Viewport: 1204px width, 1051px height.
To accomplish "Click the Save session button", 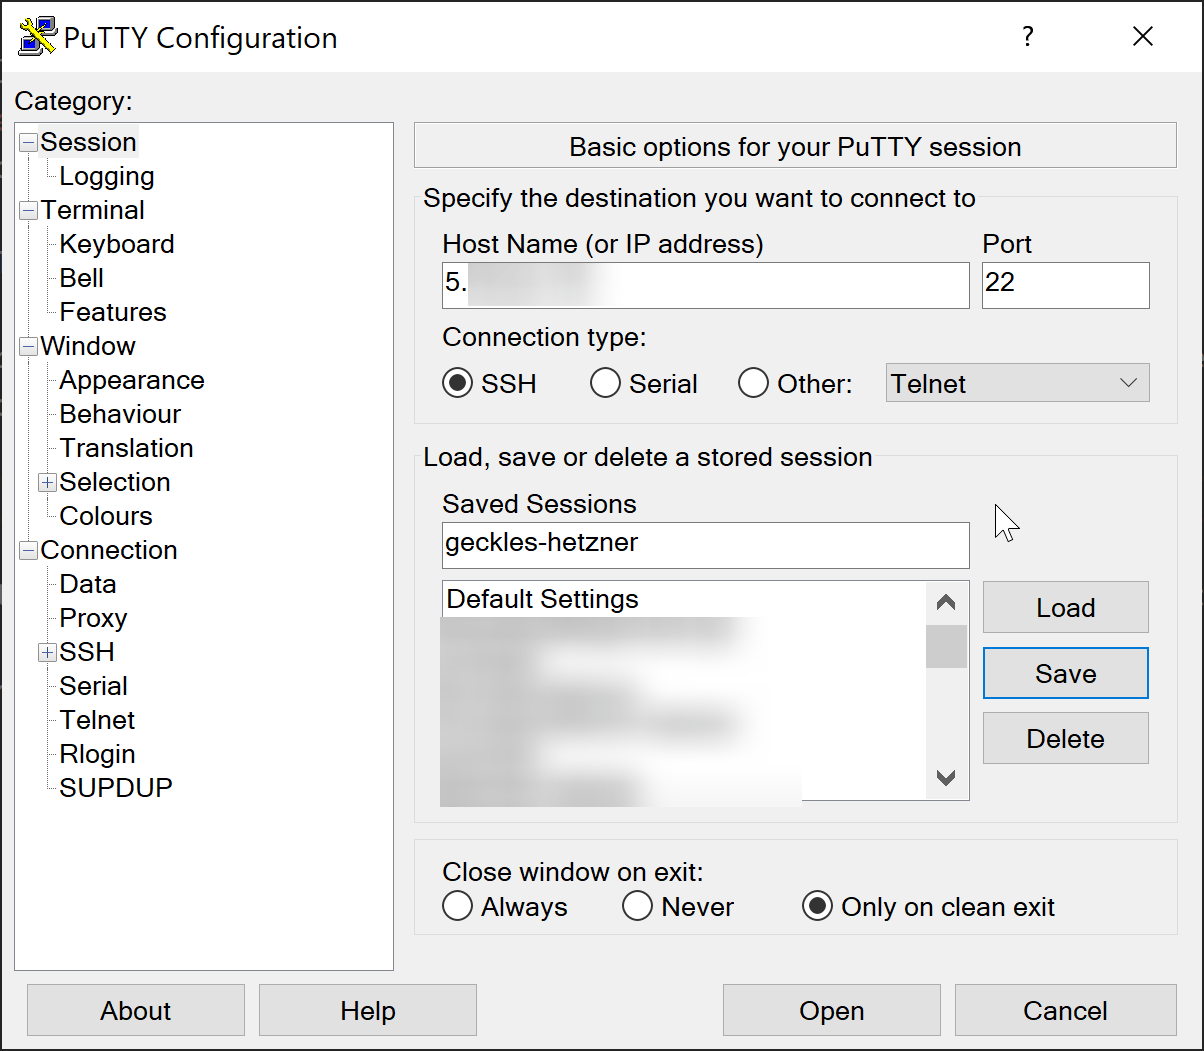I will pos(1066,673).
